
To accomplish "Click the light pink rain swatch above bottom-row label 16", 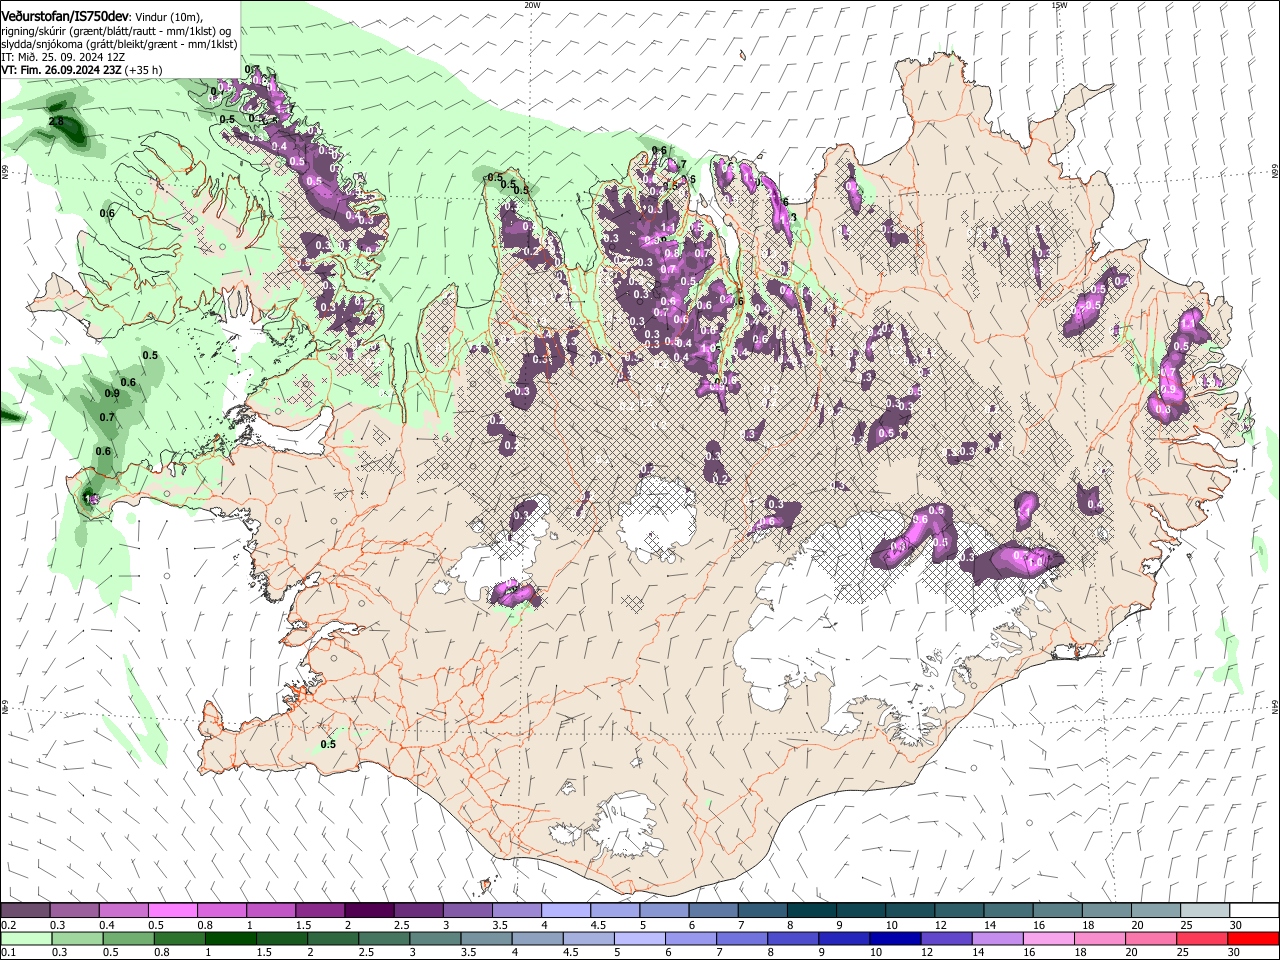I will tap(1049, 938).
